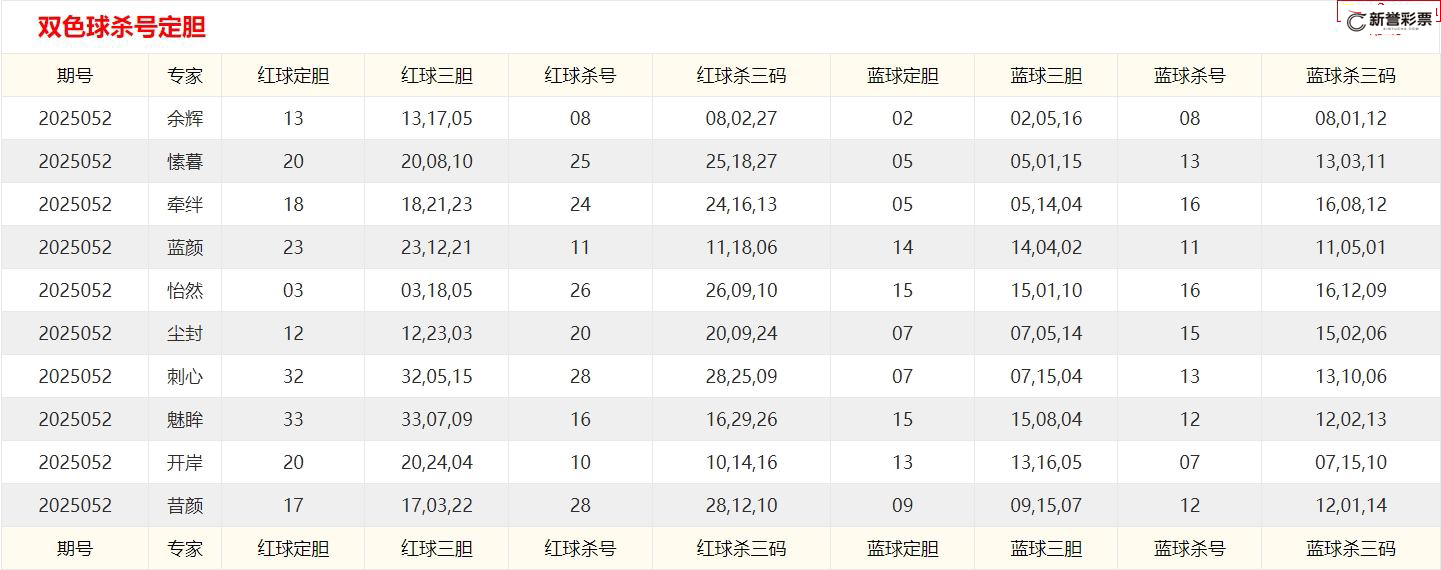Click 怡然's 蓝球杀三码 value 16,12,09
Image resolution: width=1441 pixels, height=570 pixels.
pos(1351,290)
